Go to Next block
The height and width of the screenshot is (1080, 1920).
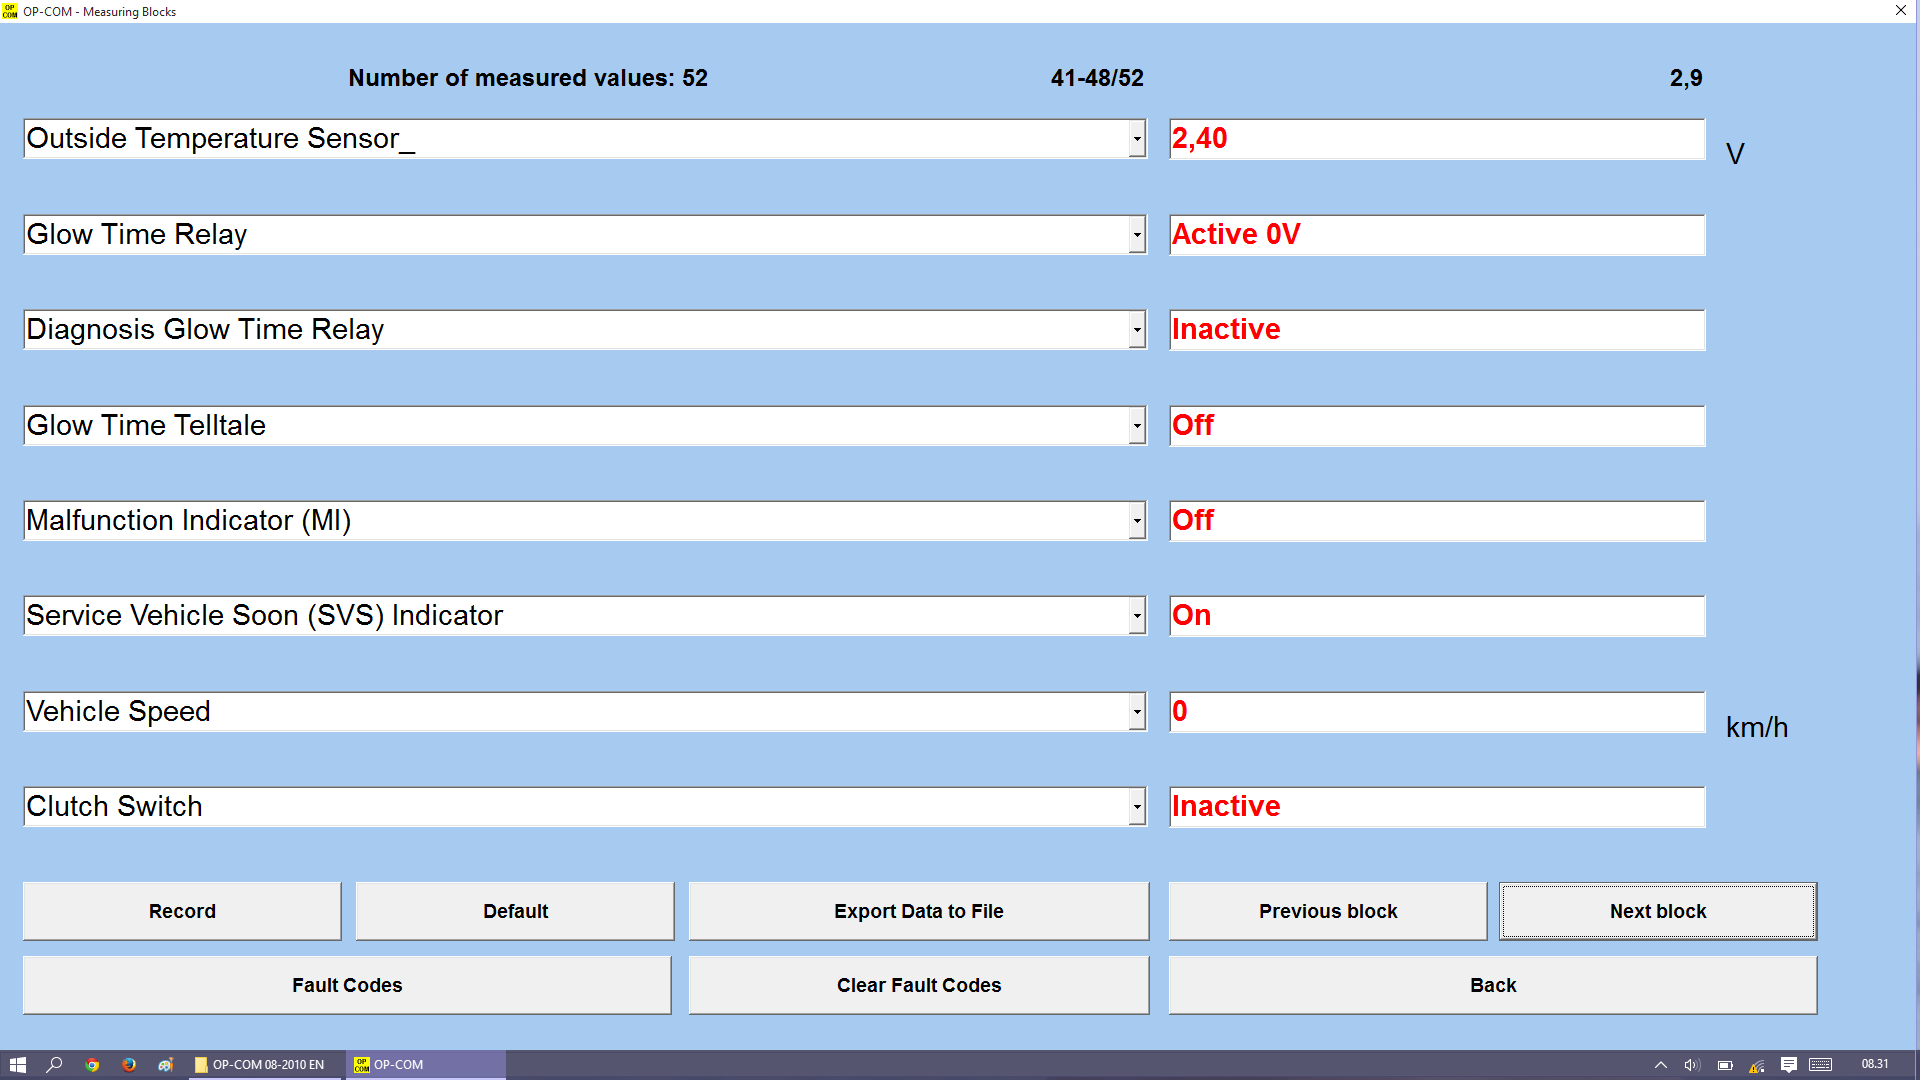(1658, 911)
